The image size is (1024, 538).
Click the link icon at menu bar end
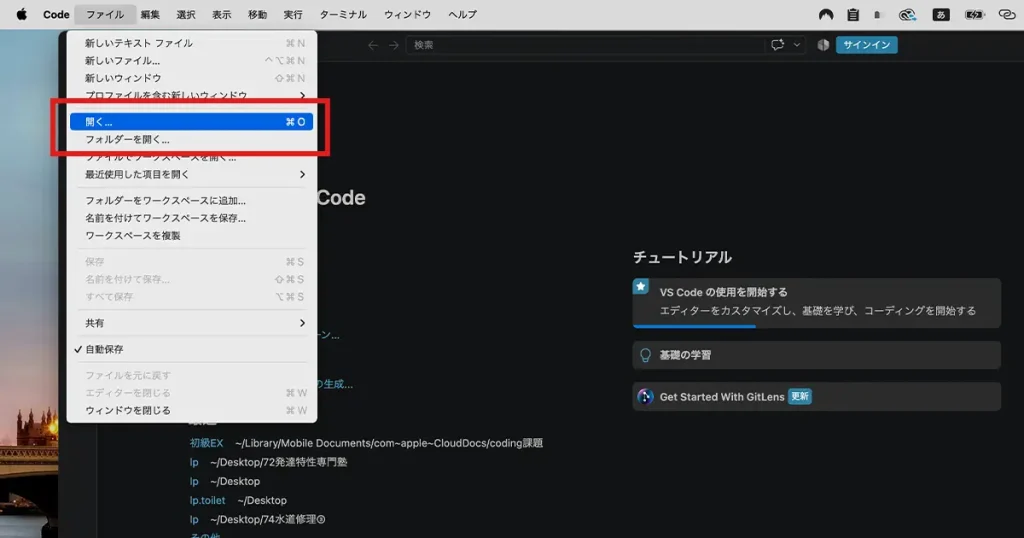pyautogui.click(x=1006, y=14)
